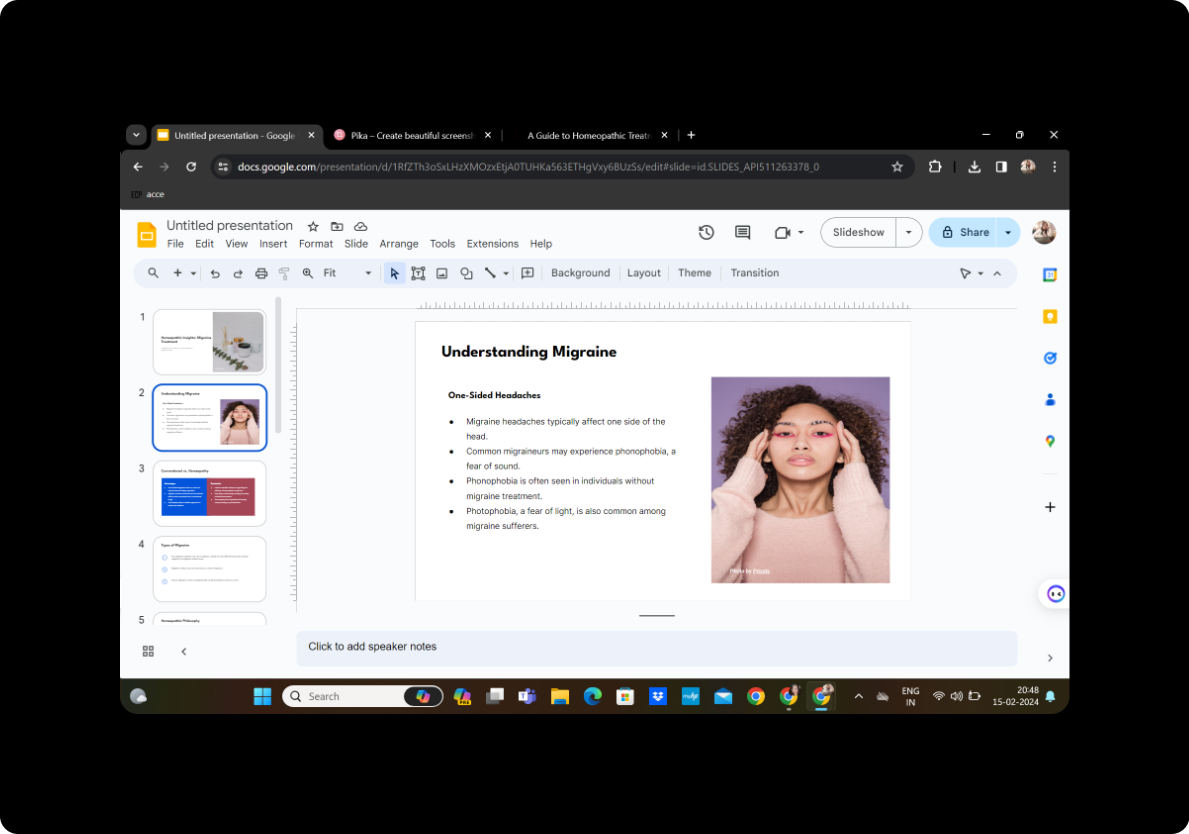Select slide 3 thumbnail in filmstrip
Image resolution: width=1189 pixels, height=834 pixels.
[x=209, y=493]
